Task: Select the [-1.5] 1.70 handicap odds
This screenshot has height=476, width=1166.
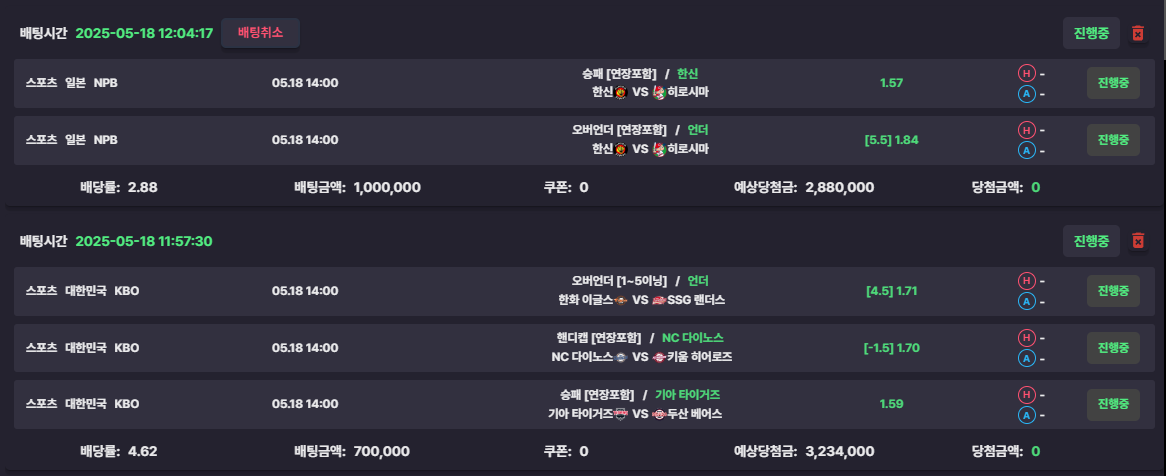Action: 891,347
